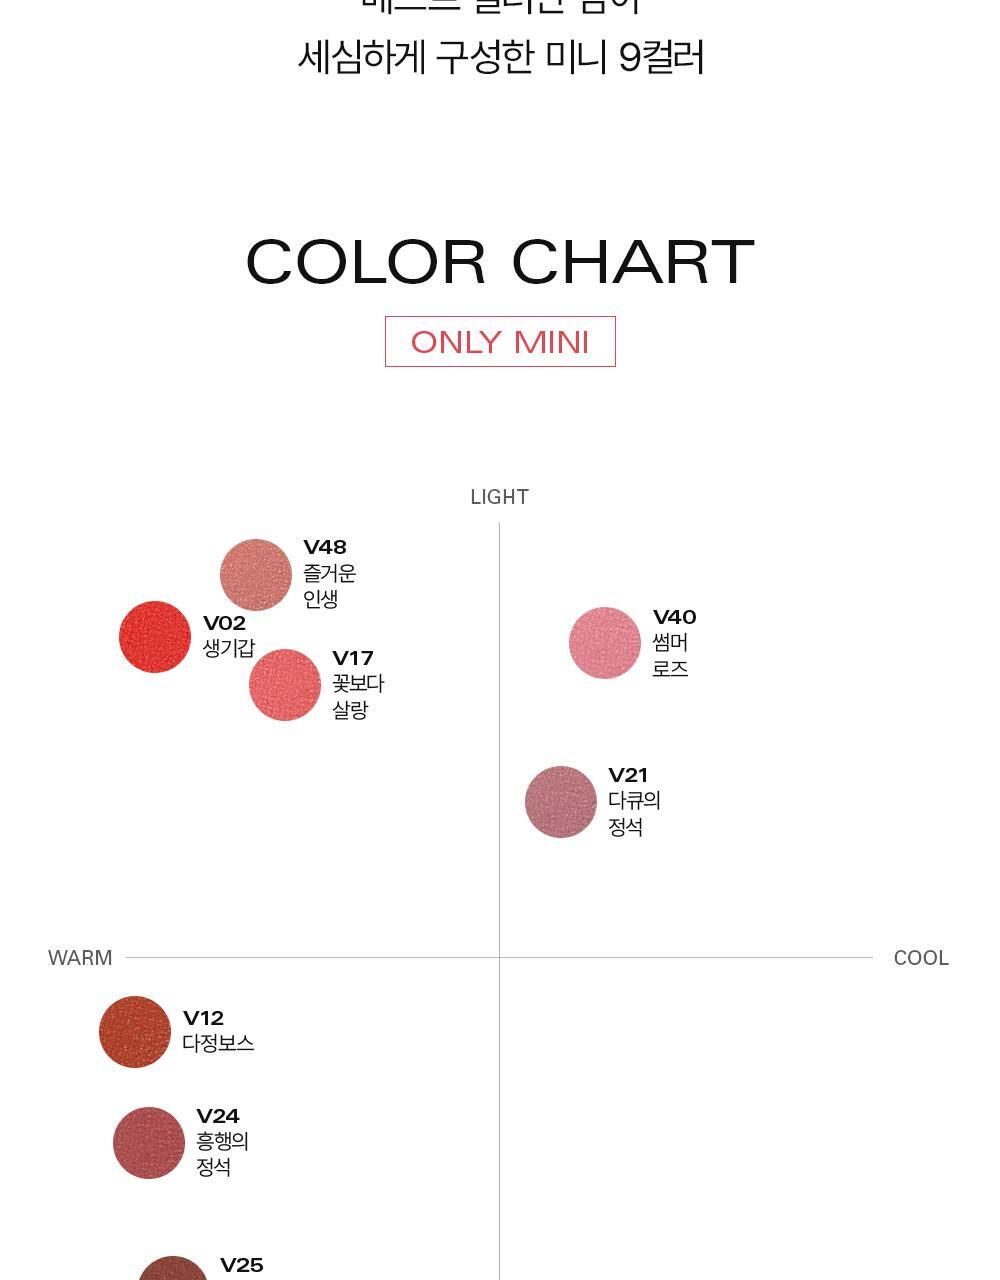
Task: Click the V48 즐거운 인생 label
Action: point(329,573)
